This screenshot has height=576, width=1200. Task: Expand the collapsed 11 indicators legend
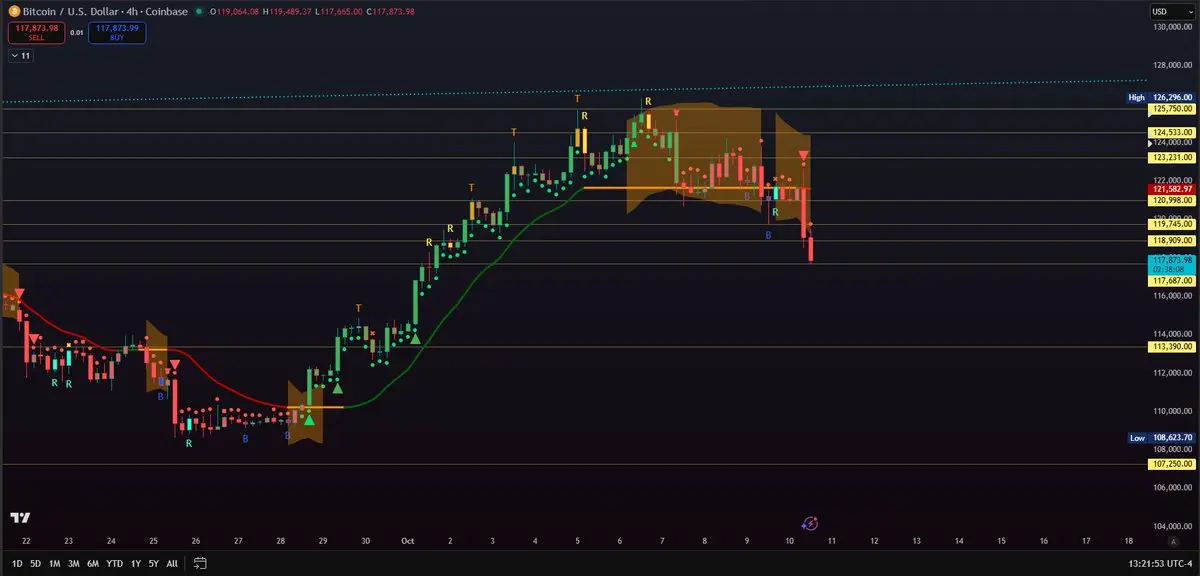pos(20,56)
